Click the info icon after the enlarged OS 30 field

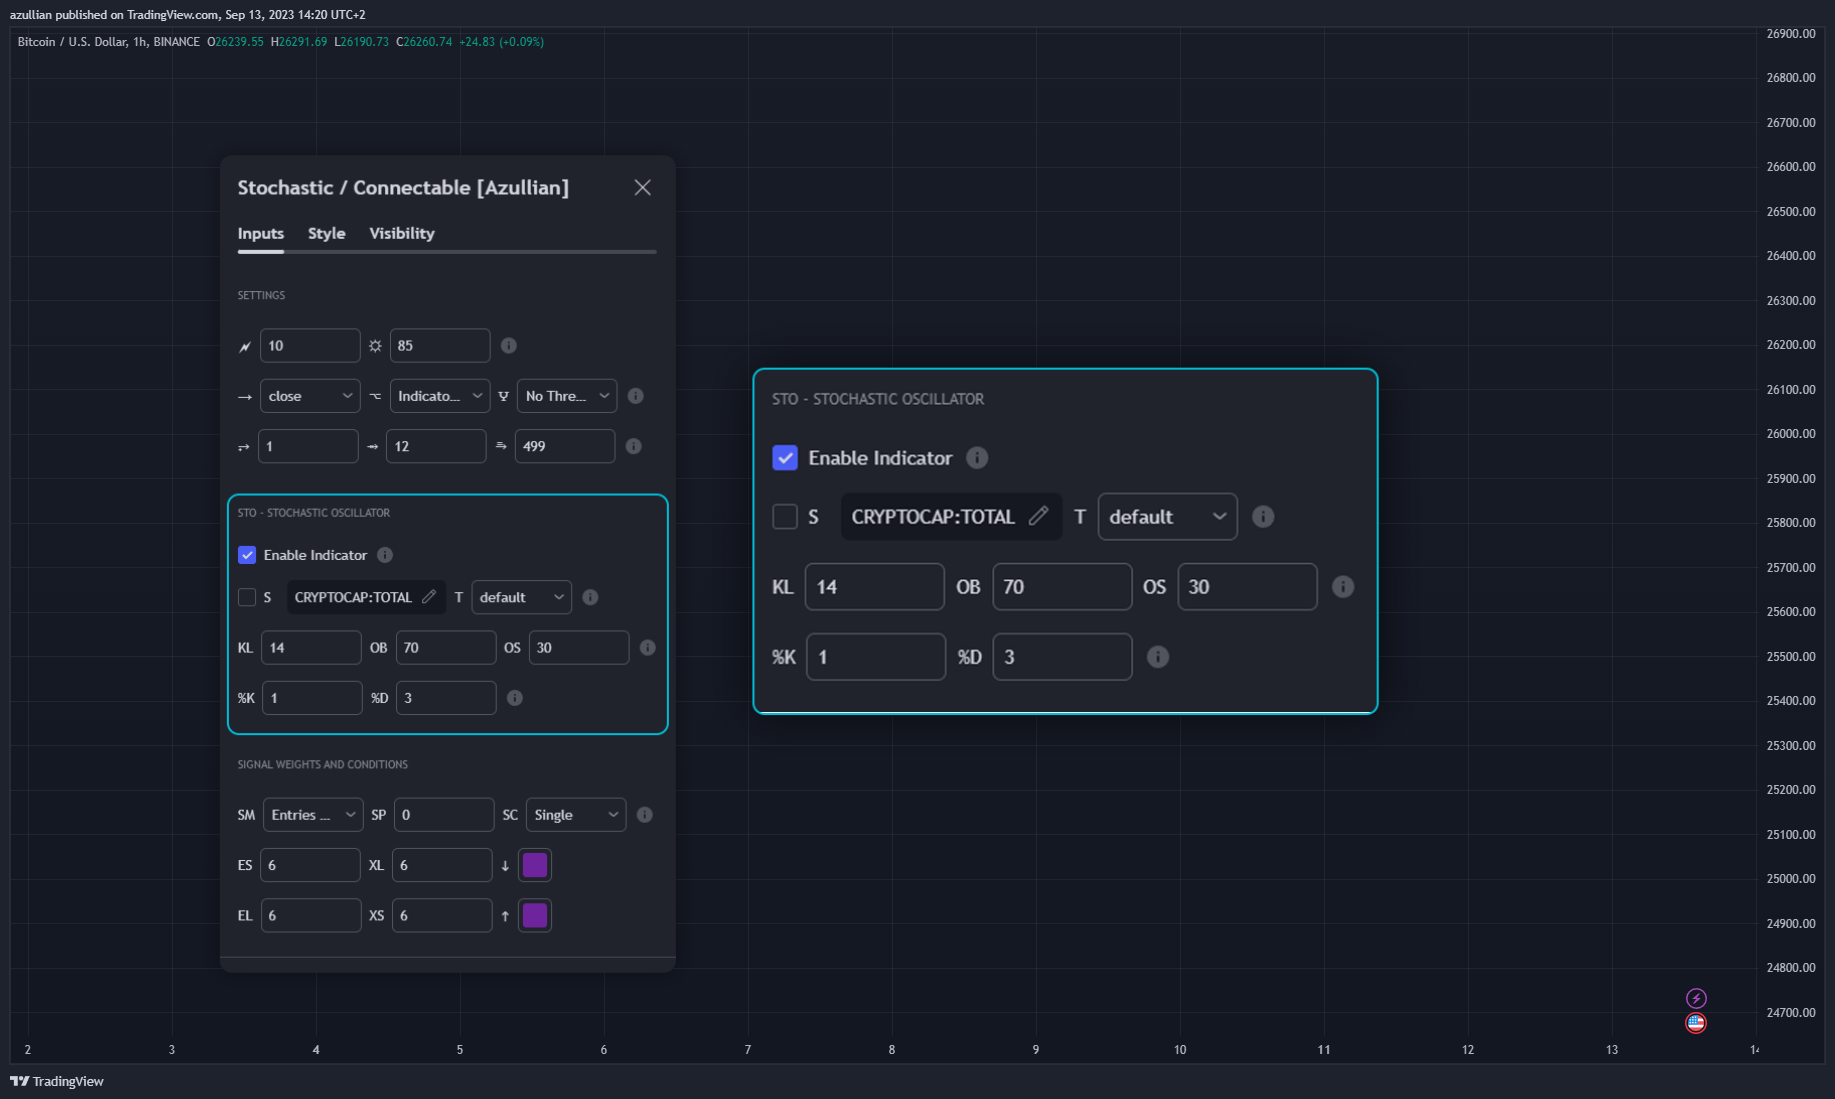1343,587
